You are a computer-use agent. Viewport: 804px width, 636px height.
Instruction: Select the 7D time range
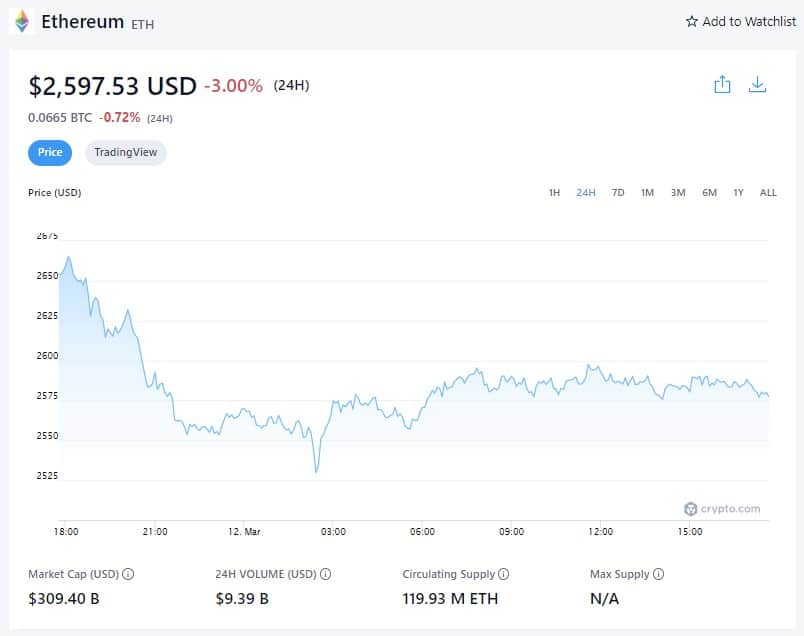click(618, 193)
